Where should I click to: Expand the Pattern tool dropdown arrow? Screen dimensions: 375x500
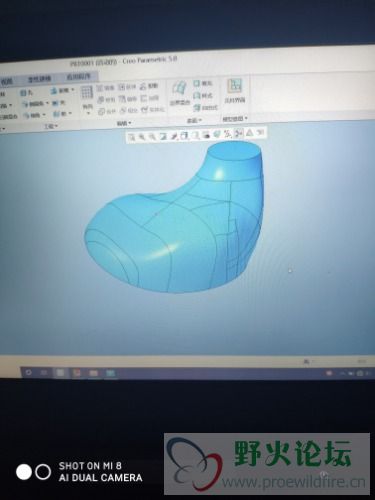[x=87, y=113]
